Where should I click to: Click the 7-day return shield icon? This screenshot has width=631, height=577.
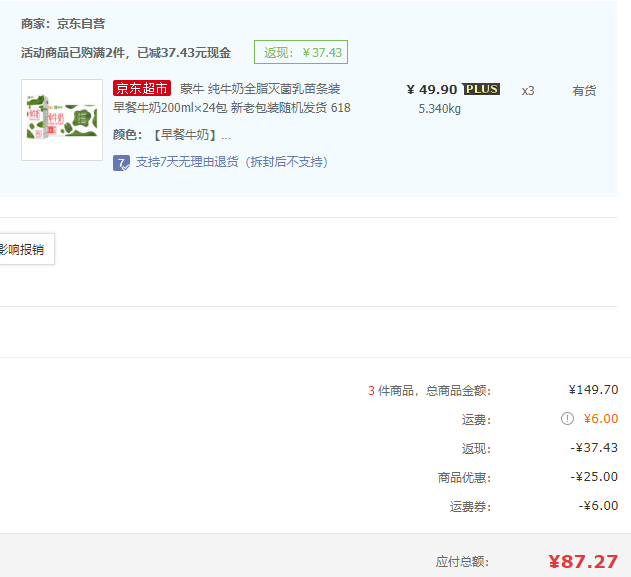tap(121, 163)
